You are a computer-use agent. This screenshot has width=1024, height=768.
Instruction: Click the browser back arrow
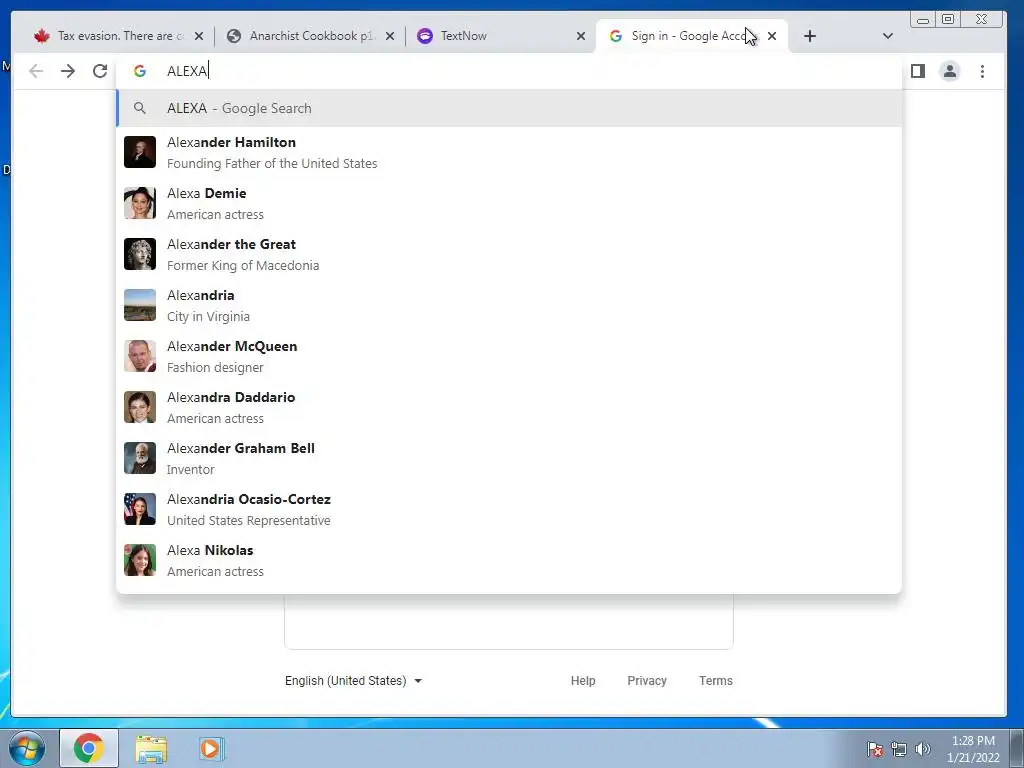click(x=36, y=71)
